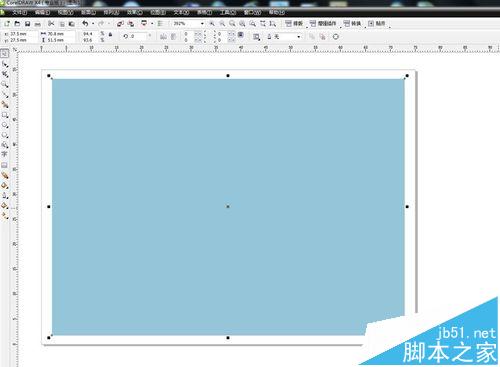Image resolution: width=500 pixels, height=367 pixels.
Task: Open the outline width dropdown showing 无
Action: [x=299, y=37]
